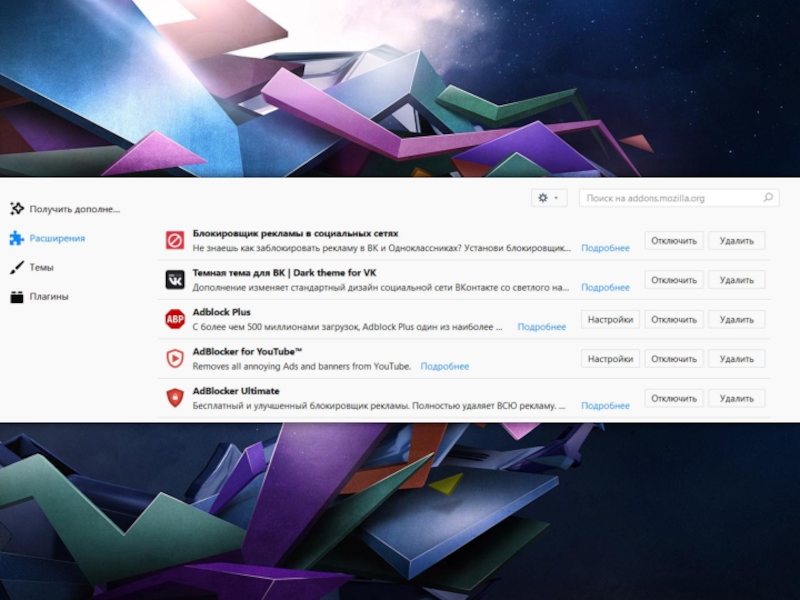Open Подробнее for Dark theme for VK
The image size is (800, 600).
click(x=606, y=288)
